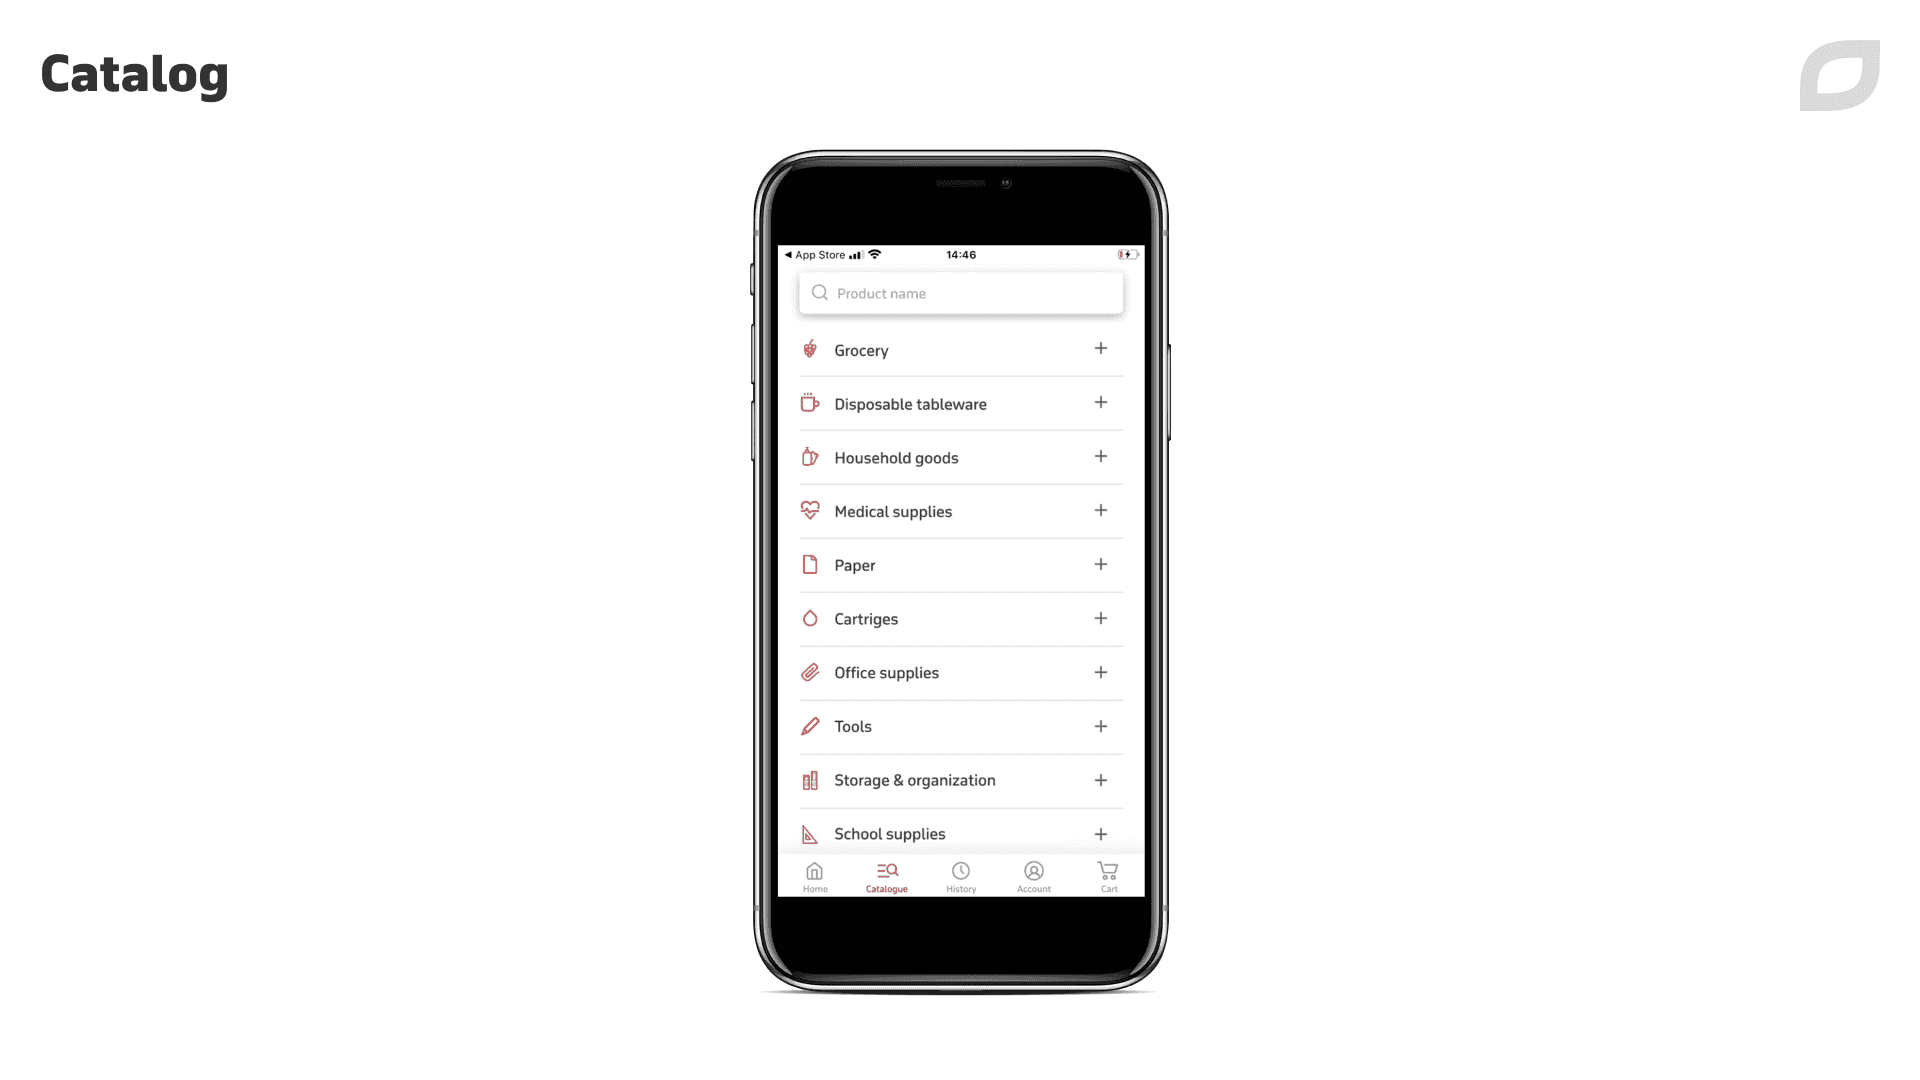Viewport: 1920px width, 1080px height.
Task: Tap the Office supplies paperclip icon
Action: (811, 673)
